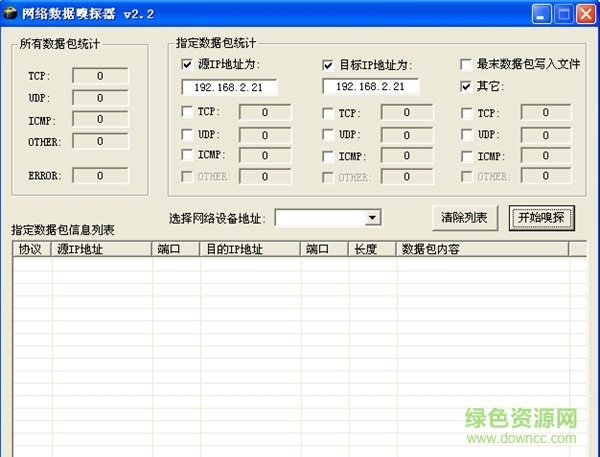Screen dimensions: 600x457
Task: Toggle the 源IP地址为 checkbox
Action: click(188, 65)
